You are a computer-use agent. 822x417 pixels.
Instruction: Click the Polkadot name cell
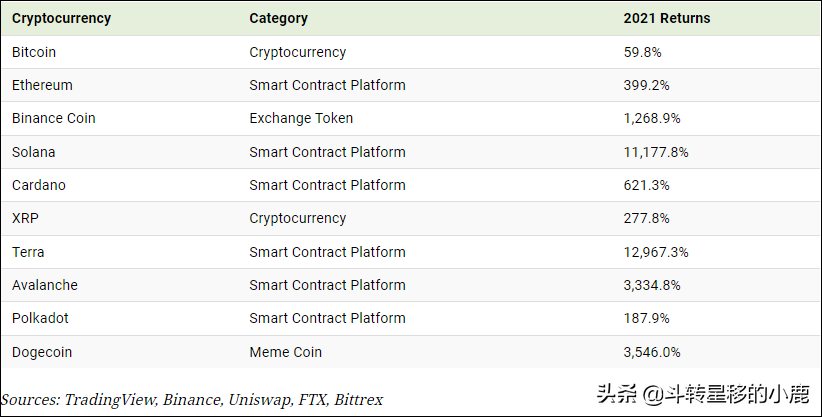[41, 318]
